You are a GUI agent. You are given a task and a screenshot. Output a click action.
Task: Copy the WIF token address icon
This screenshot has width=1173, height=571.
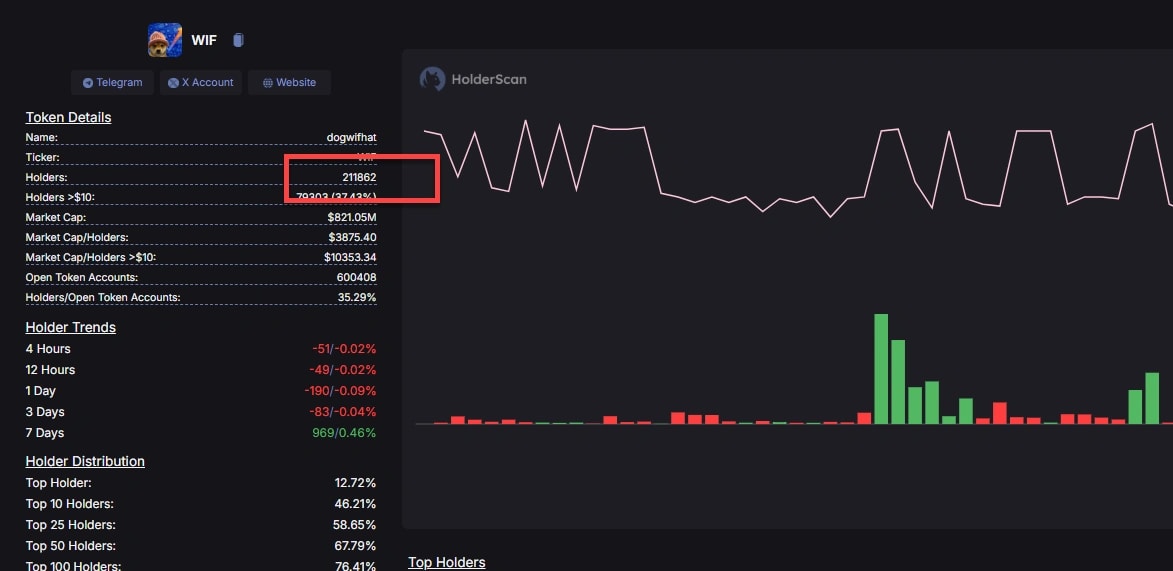tap(238, 40)
